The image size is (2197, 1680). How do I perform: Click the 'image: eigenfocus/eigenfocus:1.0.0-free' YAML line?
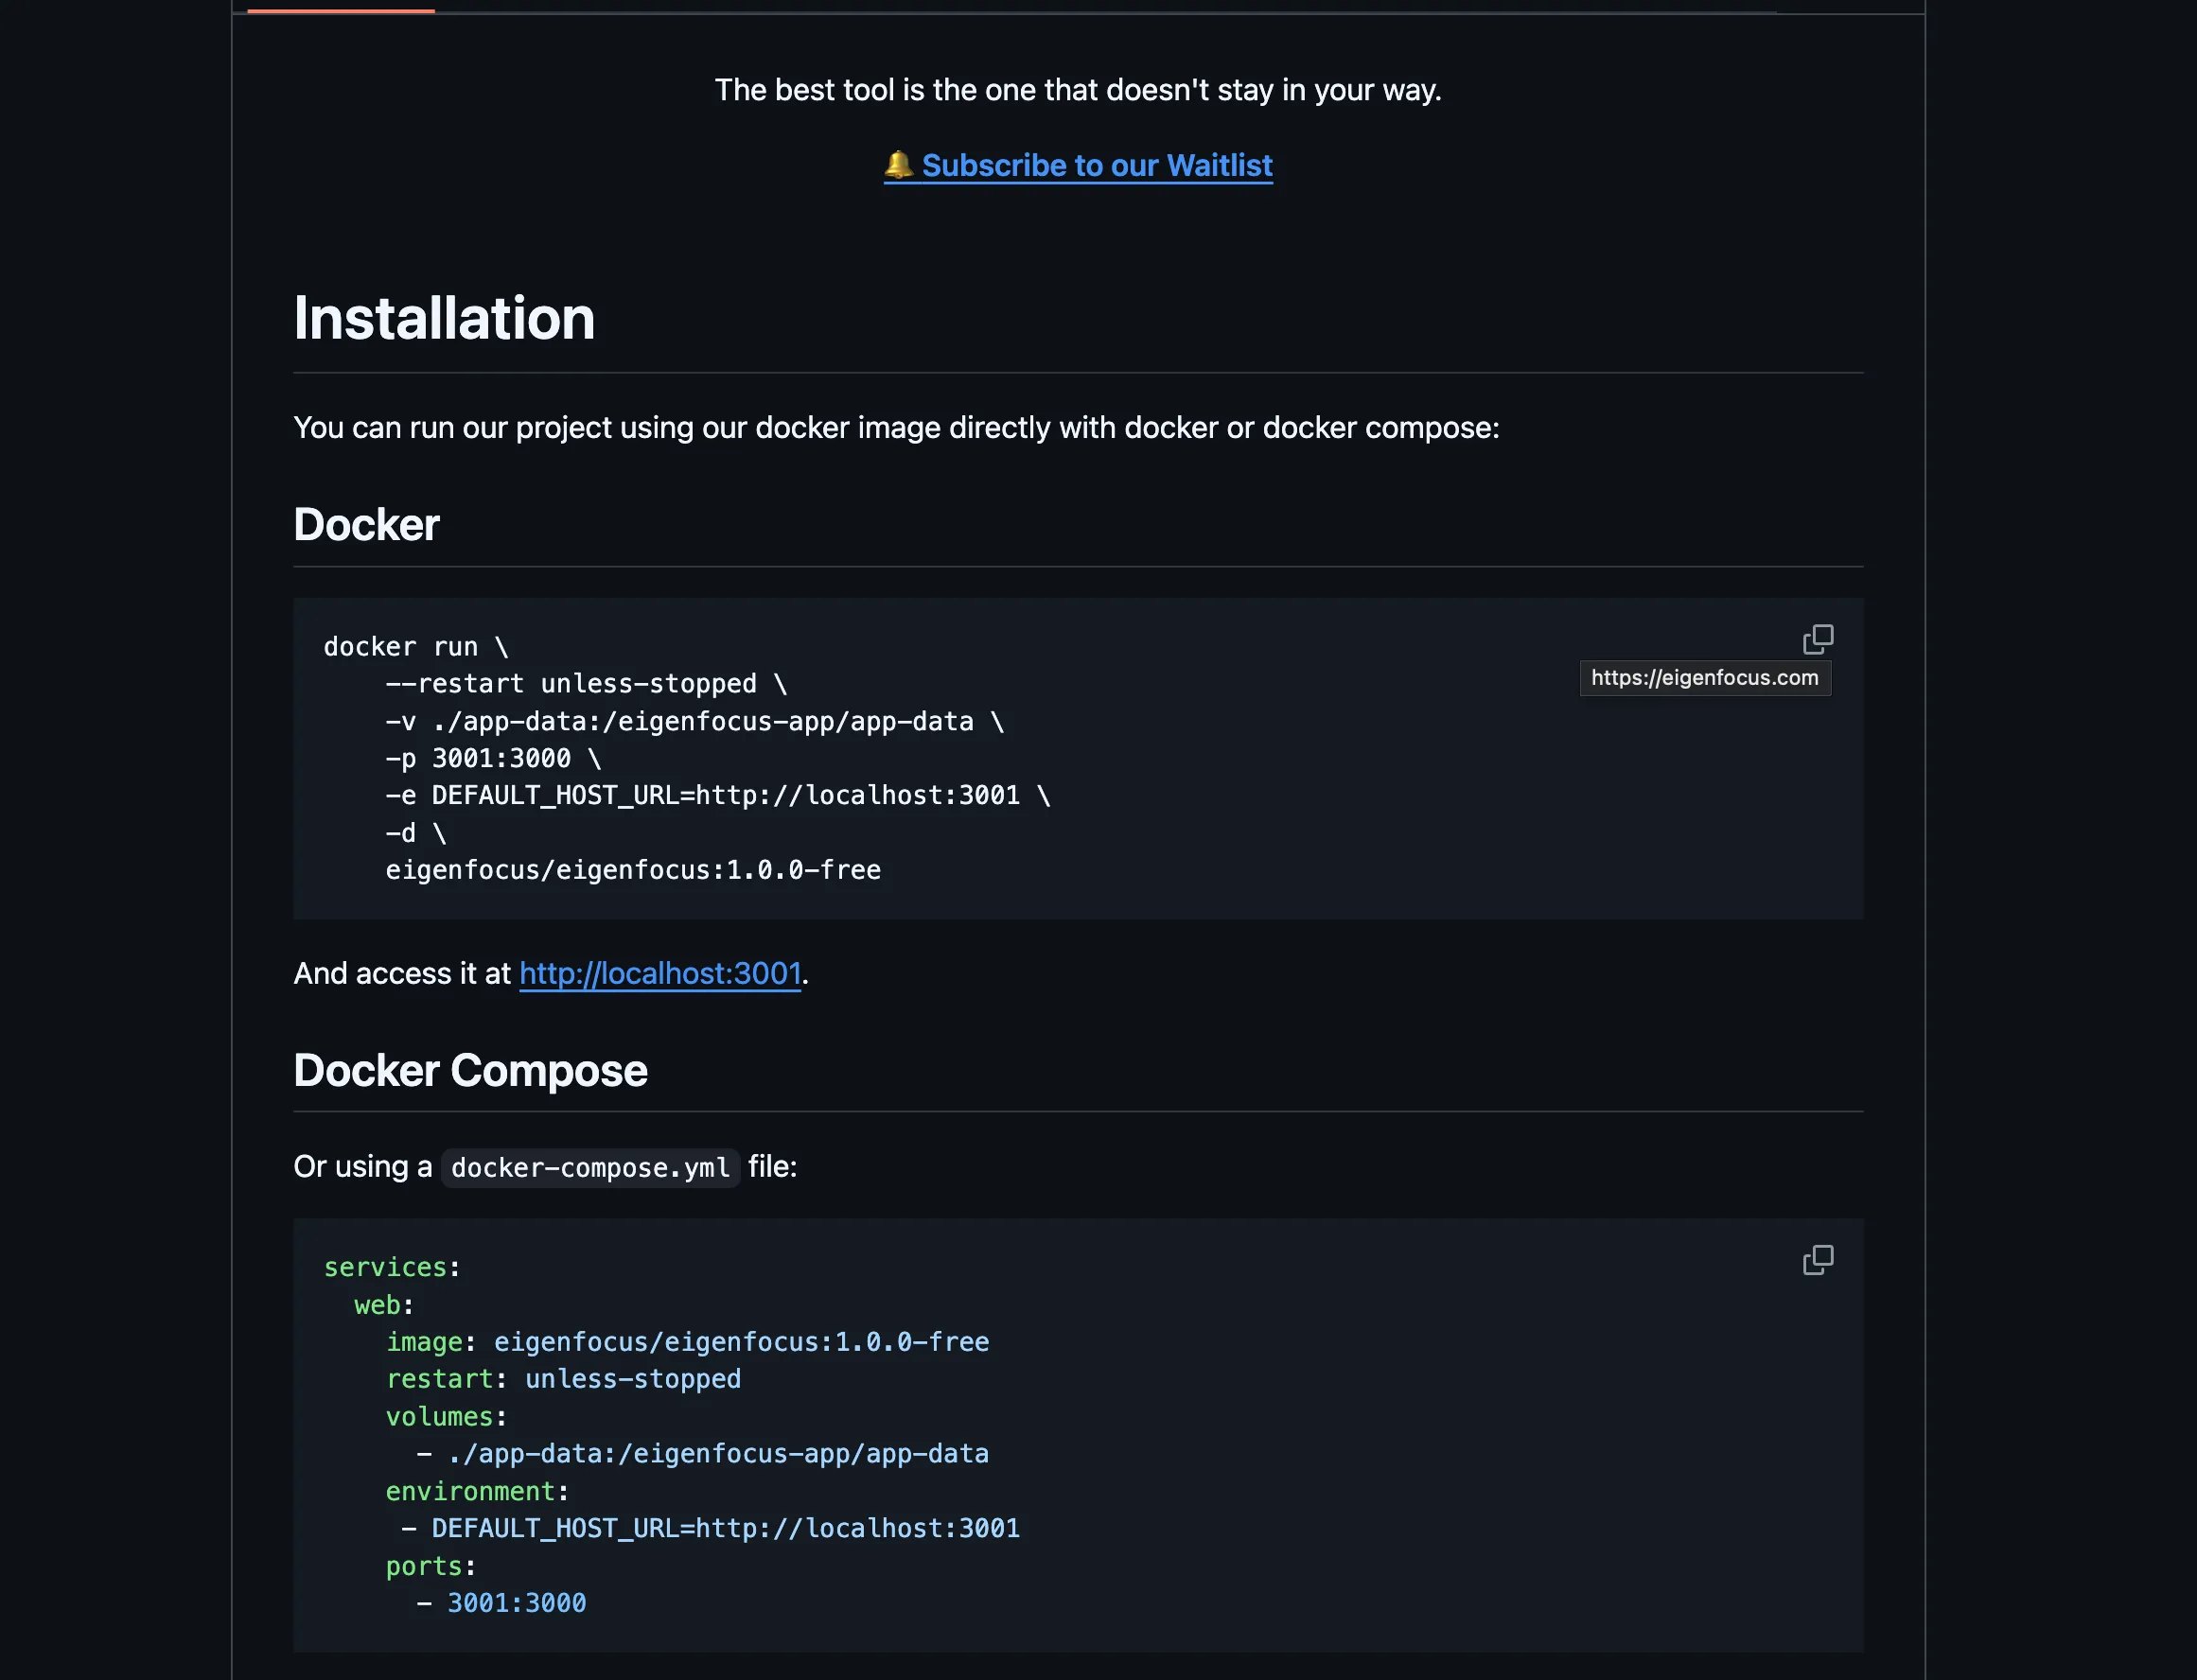click(687, 1342)
